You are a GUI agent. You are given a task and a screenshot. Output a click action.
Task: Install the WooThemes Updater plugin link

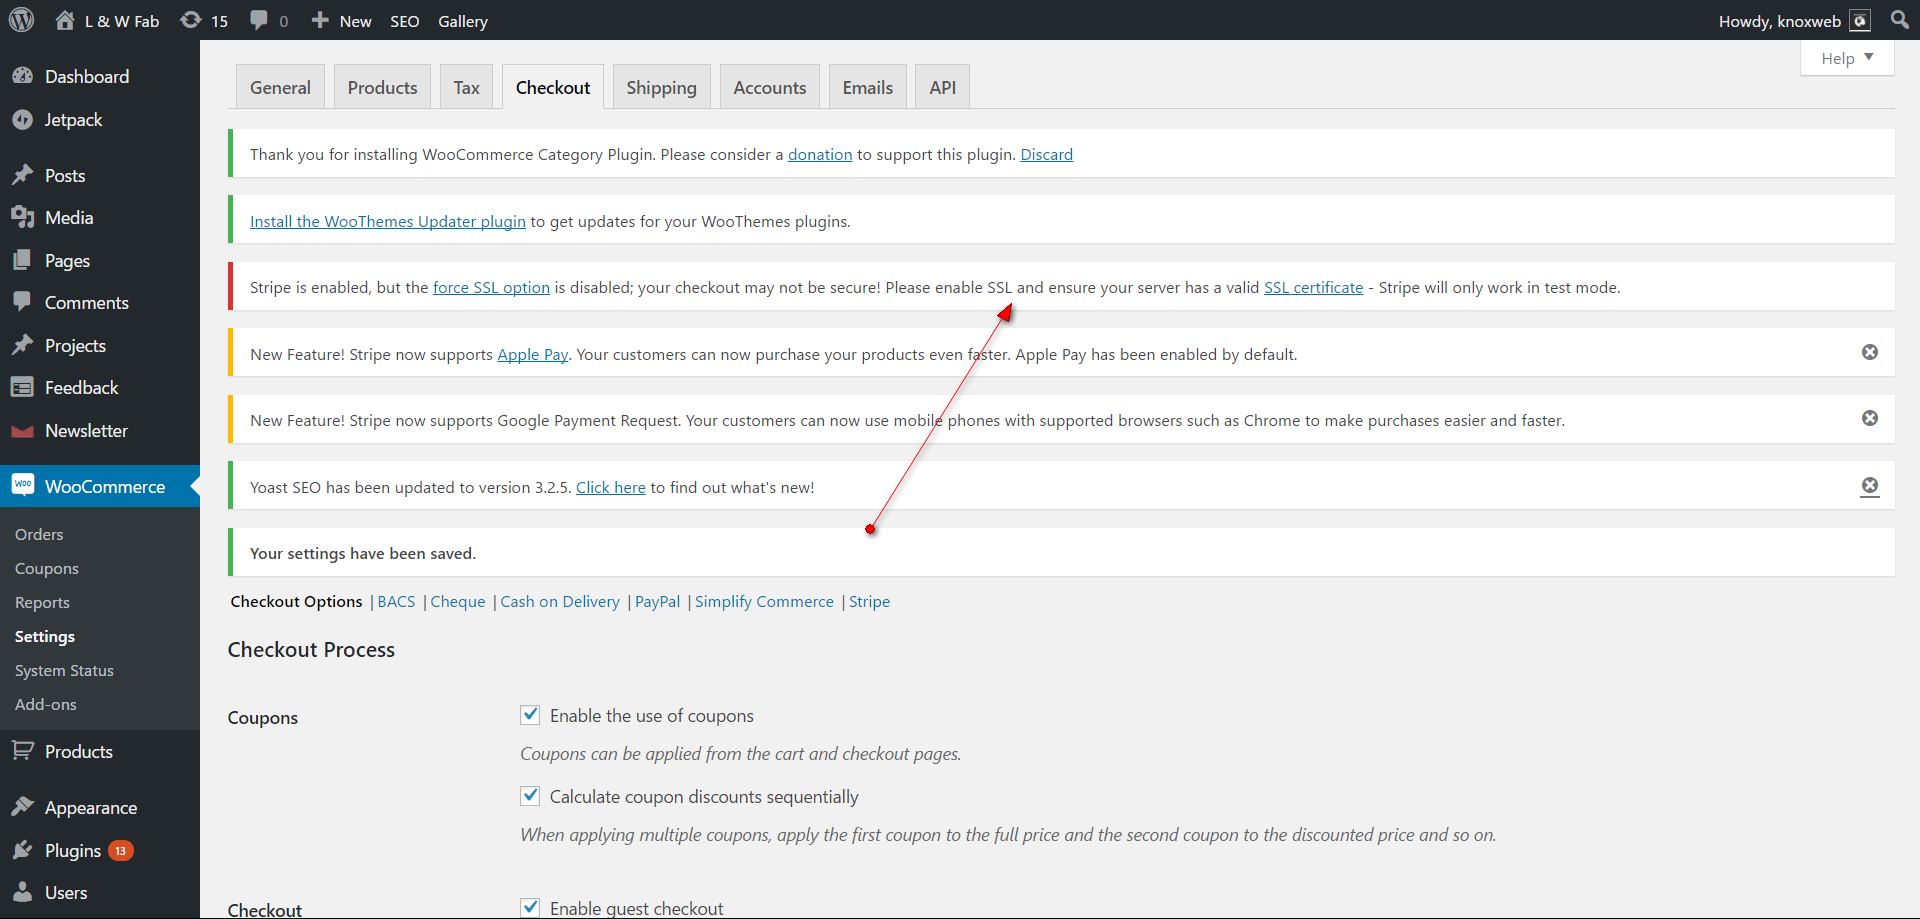pos(388,221)
